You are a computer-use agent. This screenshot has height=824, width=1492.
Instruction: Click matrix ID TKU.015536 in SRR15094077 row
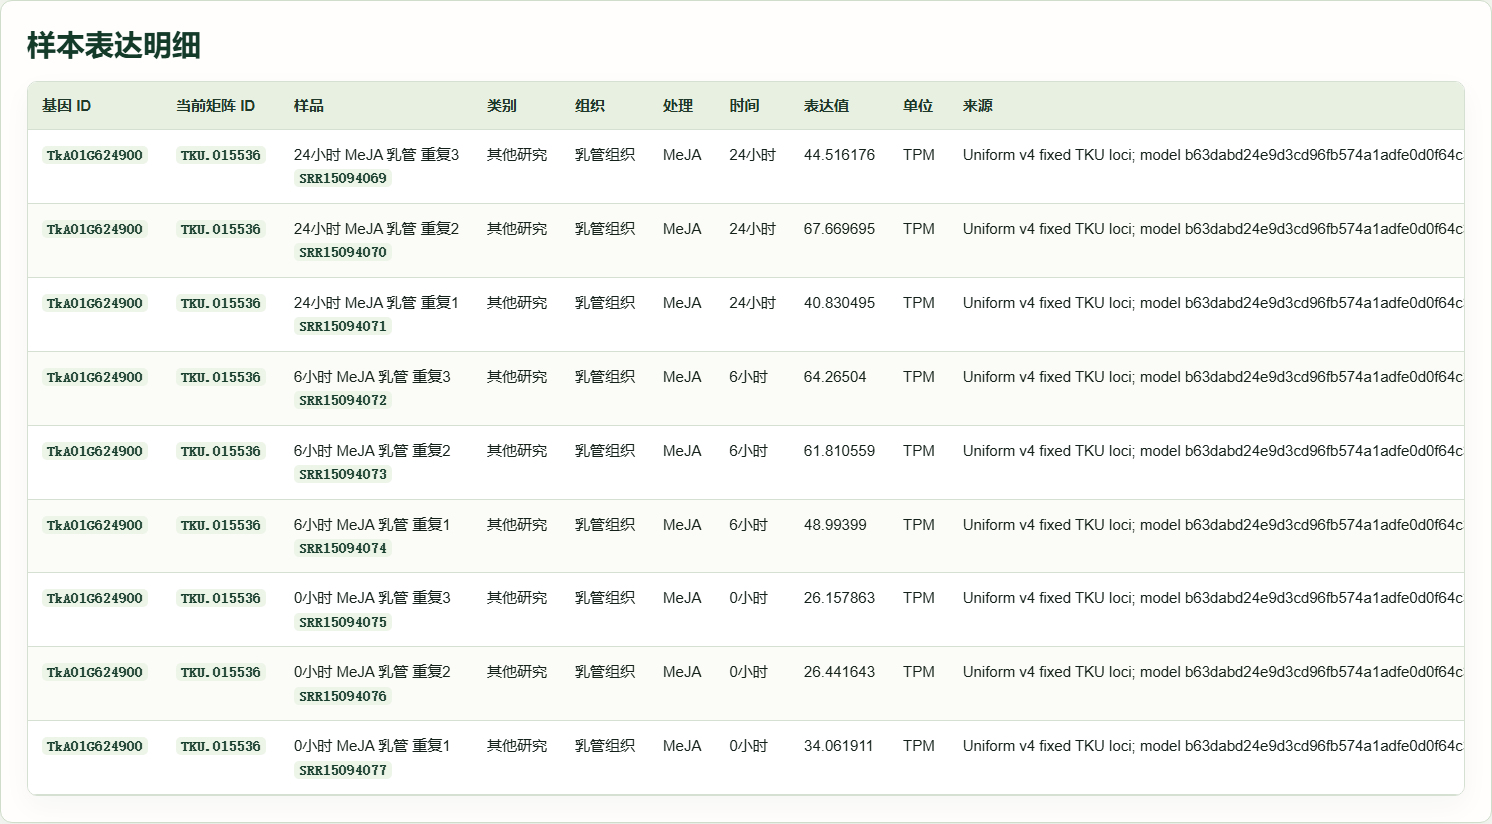click(x=221, y=746)
